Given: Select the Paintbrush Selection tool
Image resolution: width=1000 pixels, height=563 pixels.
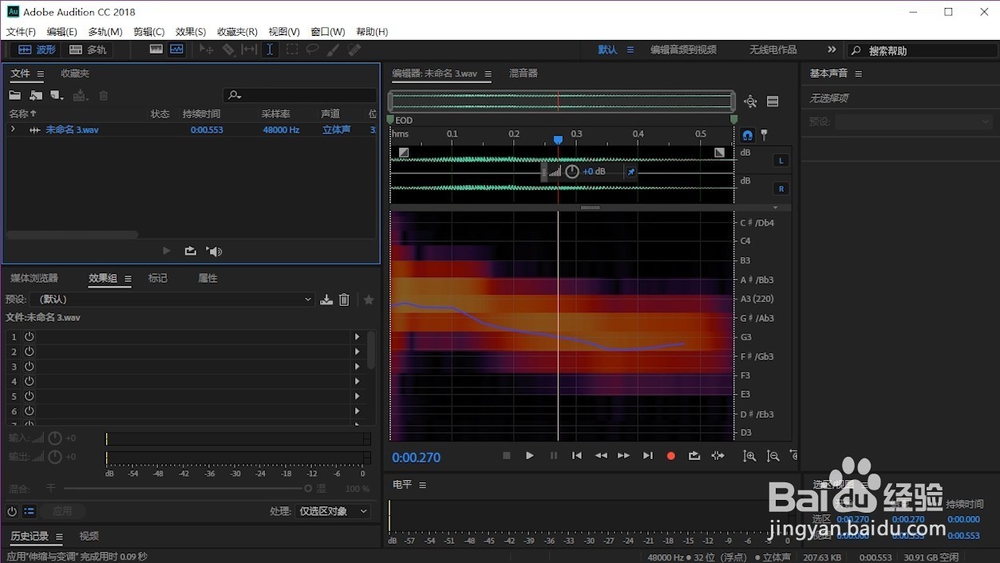Looking at the screenshot, I should (x=333, y=49).
